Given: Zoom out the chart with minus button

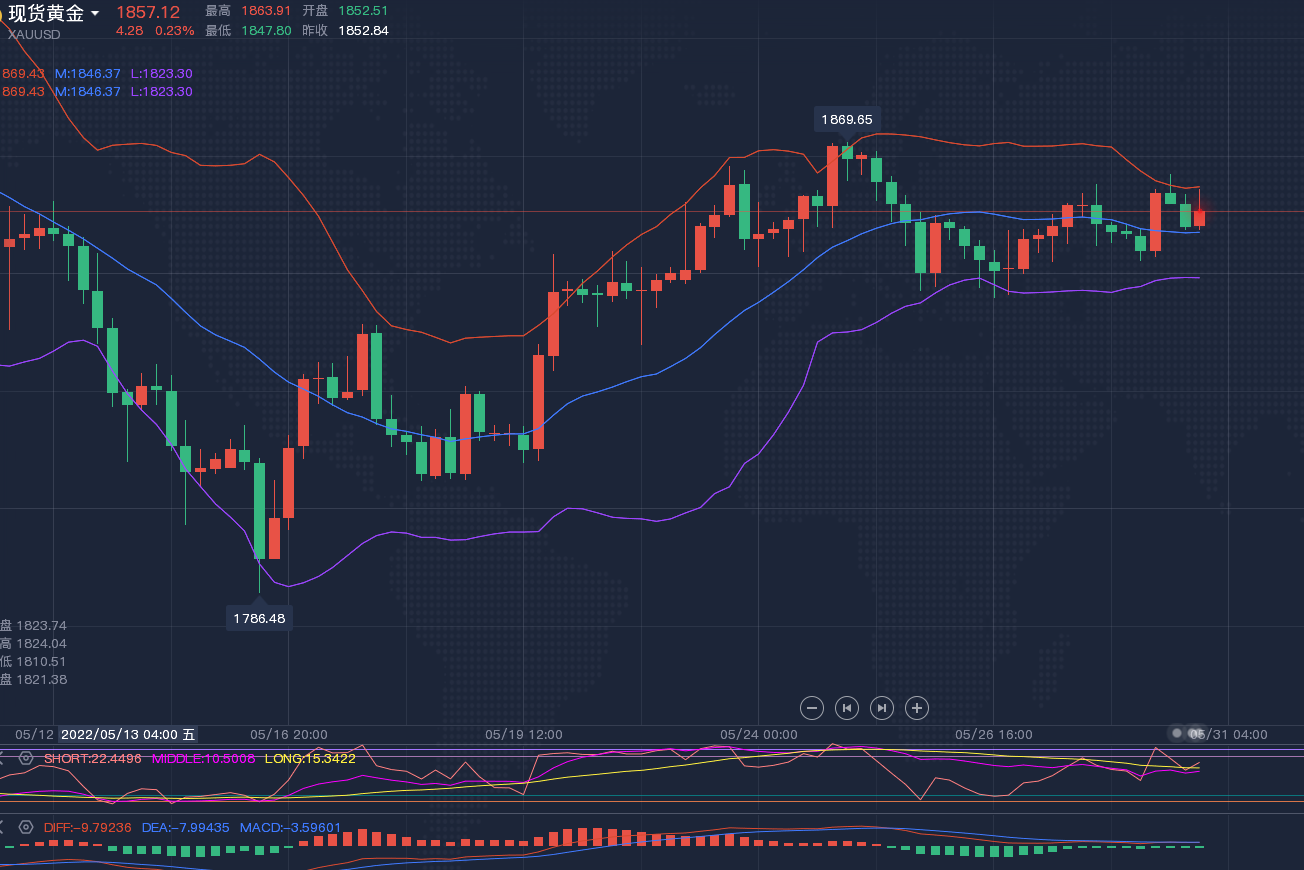Looking at the screenshot, I should pyautogui.click(x=812, y=708).
